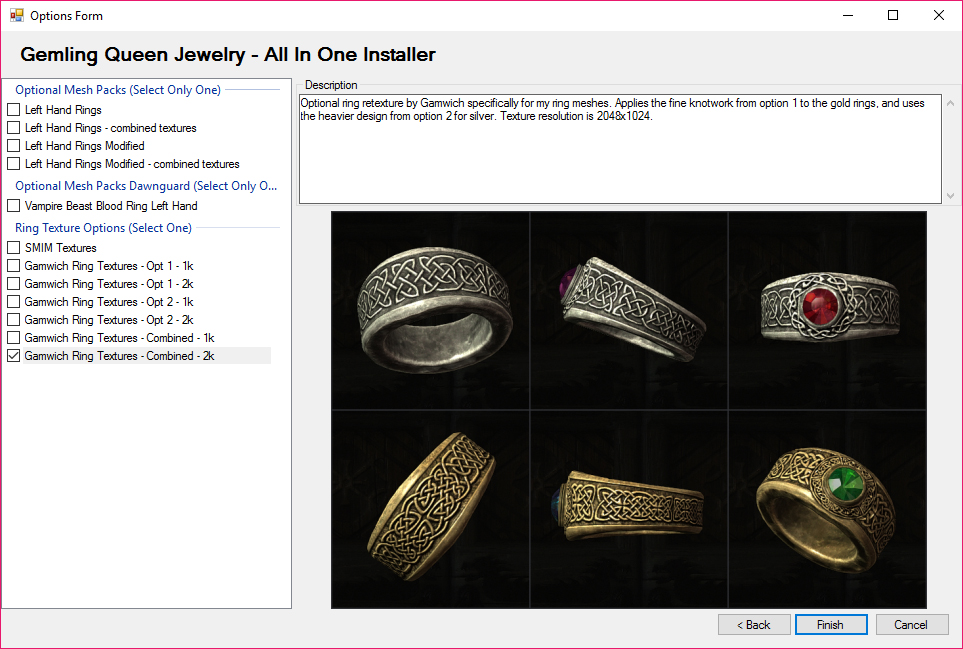The width and height of the screenshot is (963, 649).
Task: Click the description scrollbar up arrow
Action: click(x=950, y=103)
